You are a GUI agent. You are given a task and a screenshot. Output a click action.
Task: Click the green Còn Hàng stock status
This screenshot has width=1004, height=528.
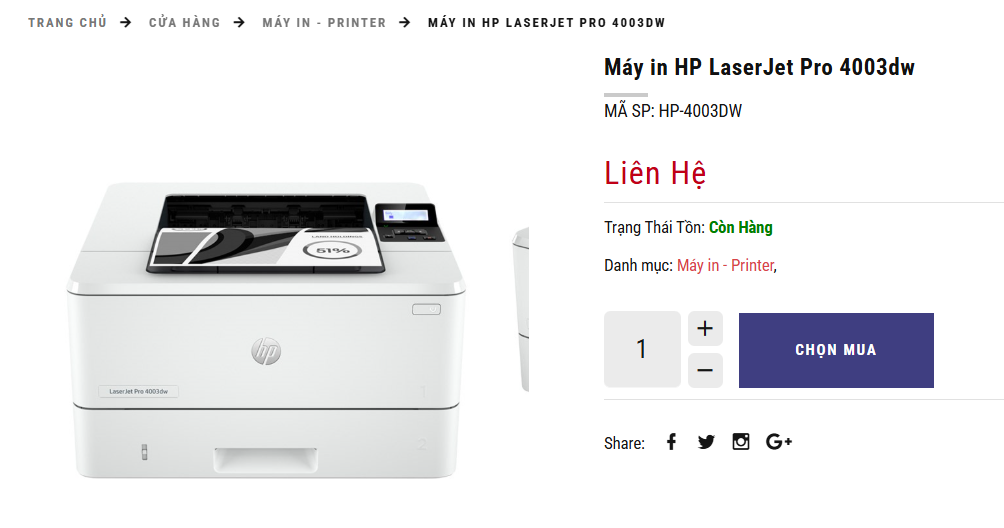741,227
